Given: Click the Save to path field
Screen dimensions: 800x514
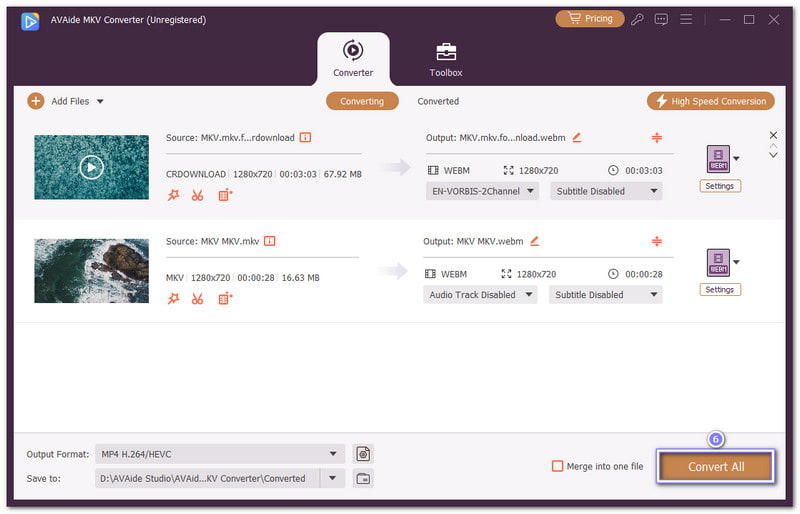Looking at the screenshot, I should (207, 478).
